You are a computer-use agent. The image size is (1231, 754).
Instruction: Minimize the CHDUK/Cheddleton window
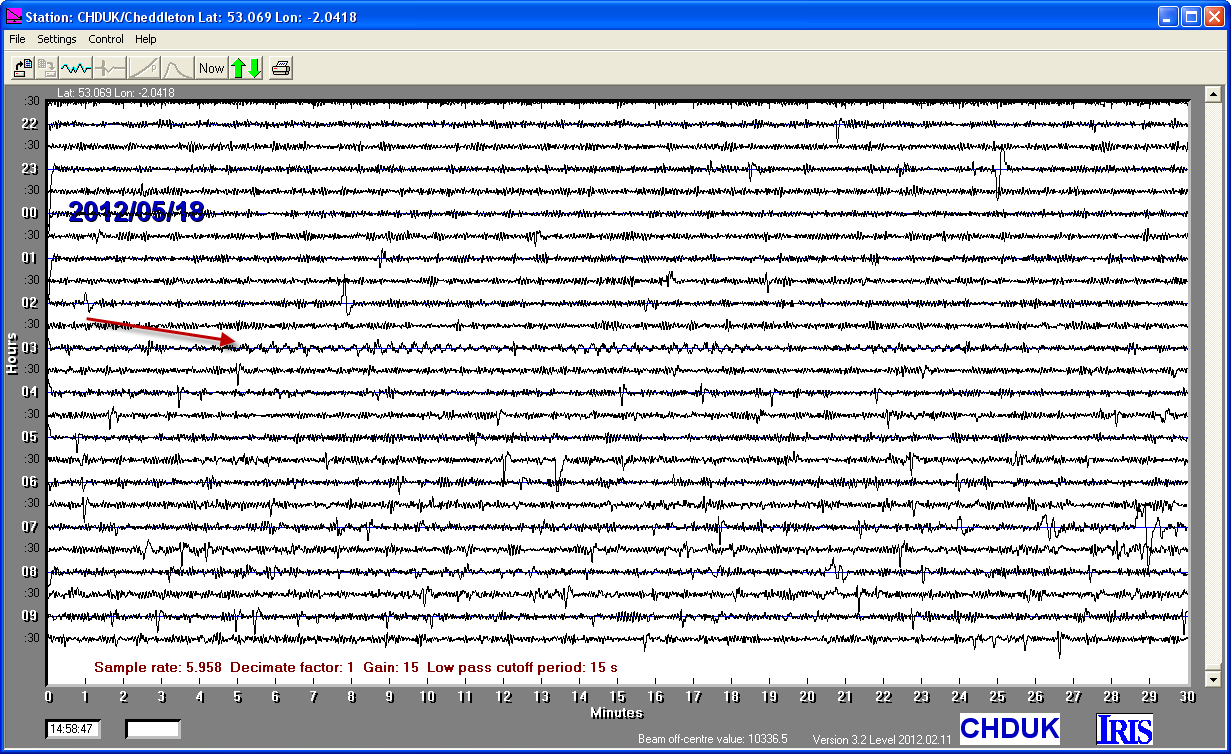1169,16
